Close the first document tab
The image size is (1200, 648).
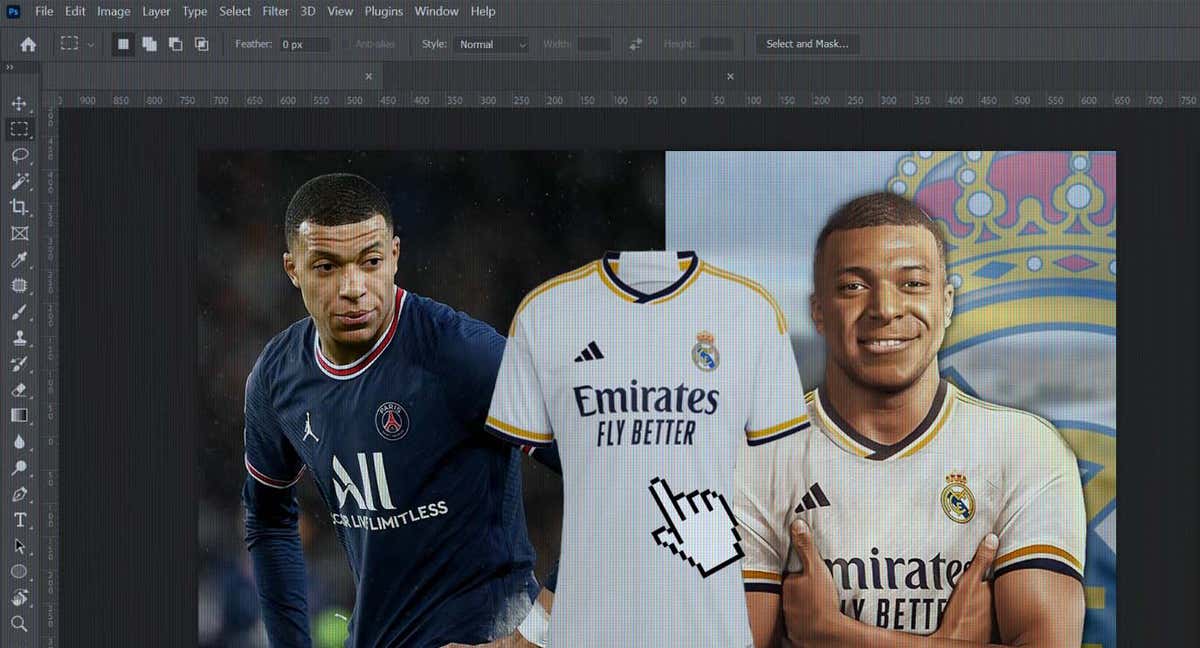point(368,76)
